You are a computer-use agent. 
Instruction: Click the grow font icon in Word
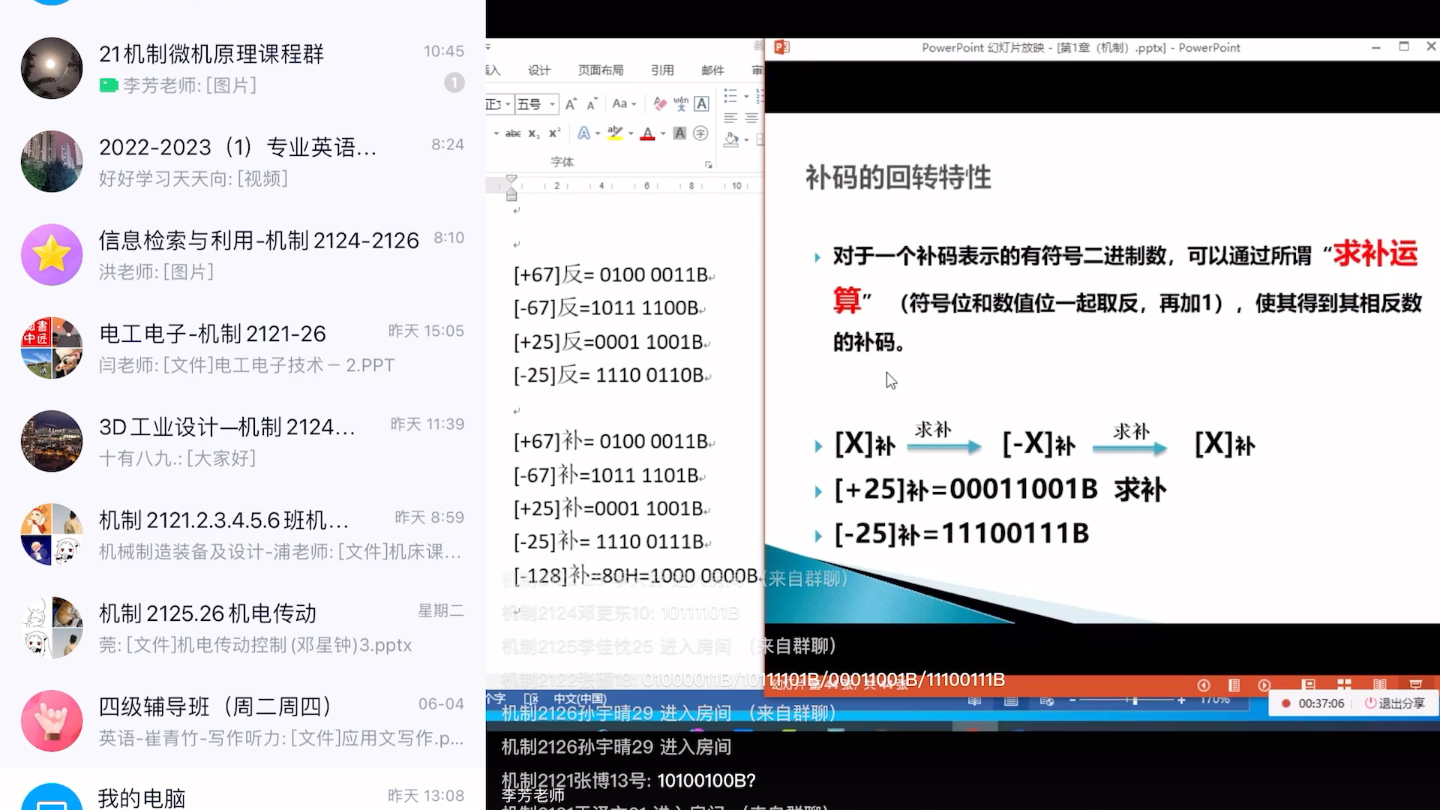[x=571, y=104]
